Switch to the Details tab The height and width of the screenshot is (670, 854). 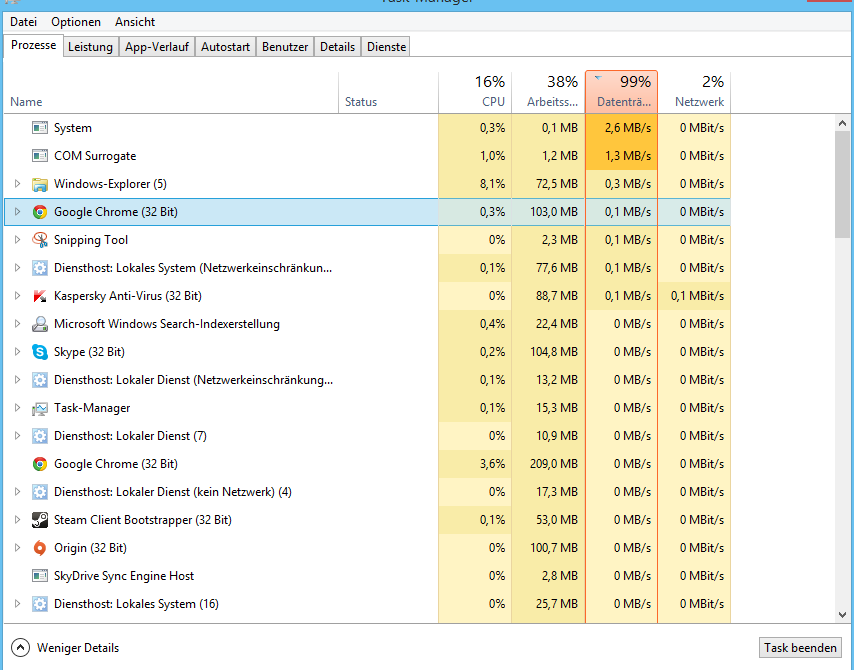(x=338, y=47)
